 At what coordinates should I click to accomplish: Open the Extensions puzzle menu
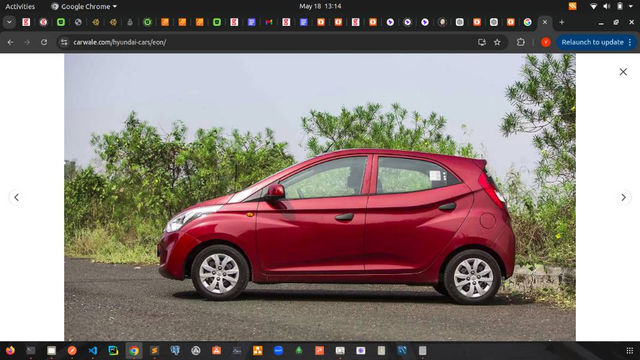pyautogui.click(x=520, y=42)
